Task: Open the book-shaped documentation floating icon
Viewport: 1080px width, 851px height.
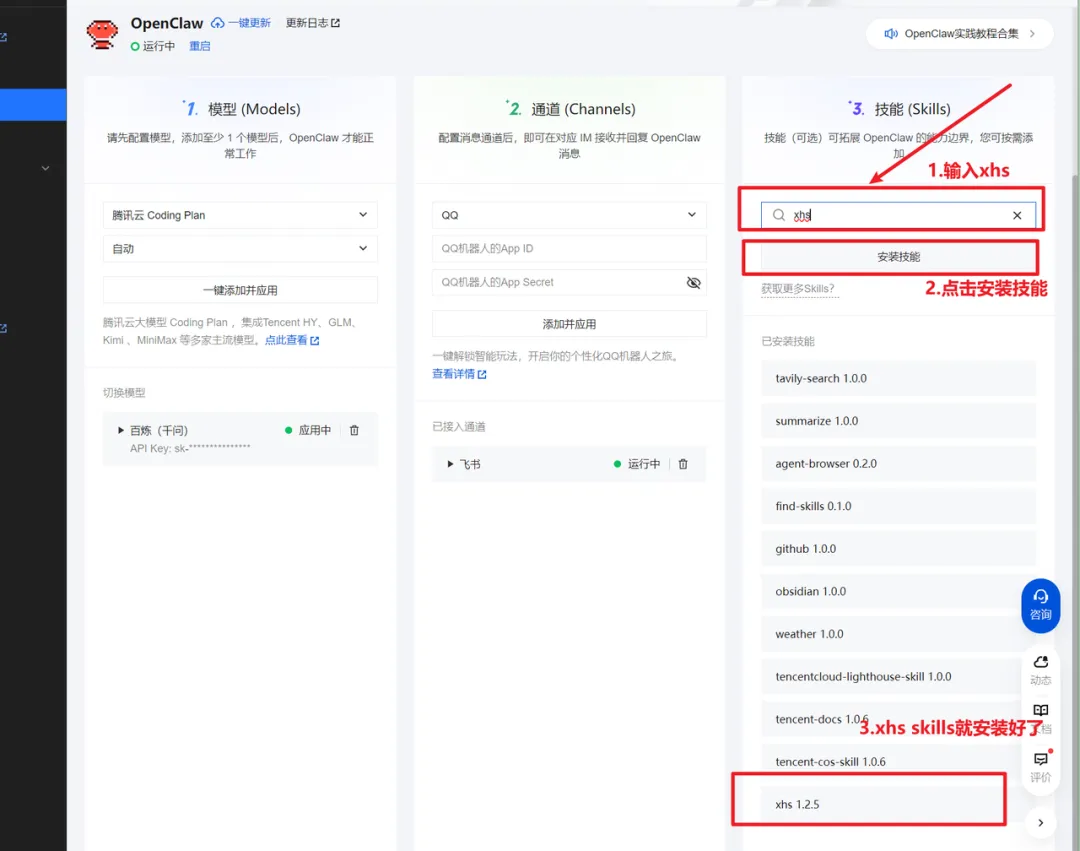Action: click(1040, 710)
